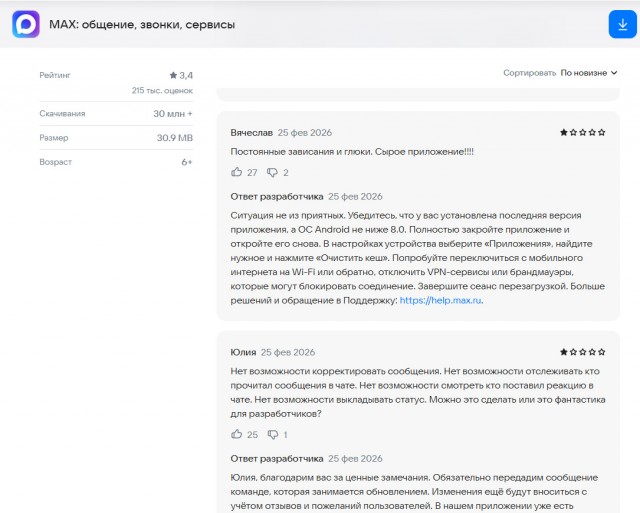The height and width of the screenshot is (513, 640).
Task: Click the 'Размер' row label
Action: [x=53, y=138]
